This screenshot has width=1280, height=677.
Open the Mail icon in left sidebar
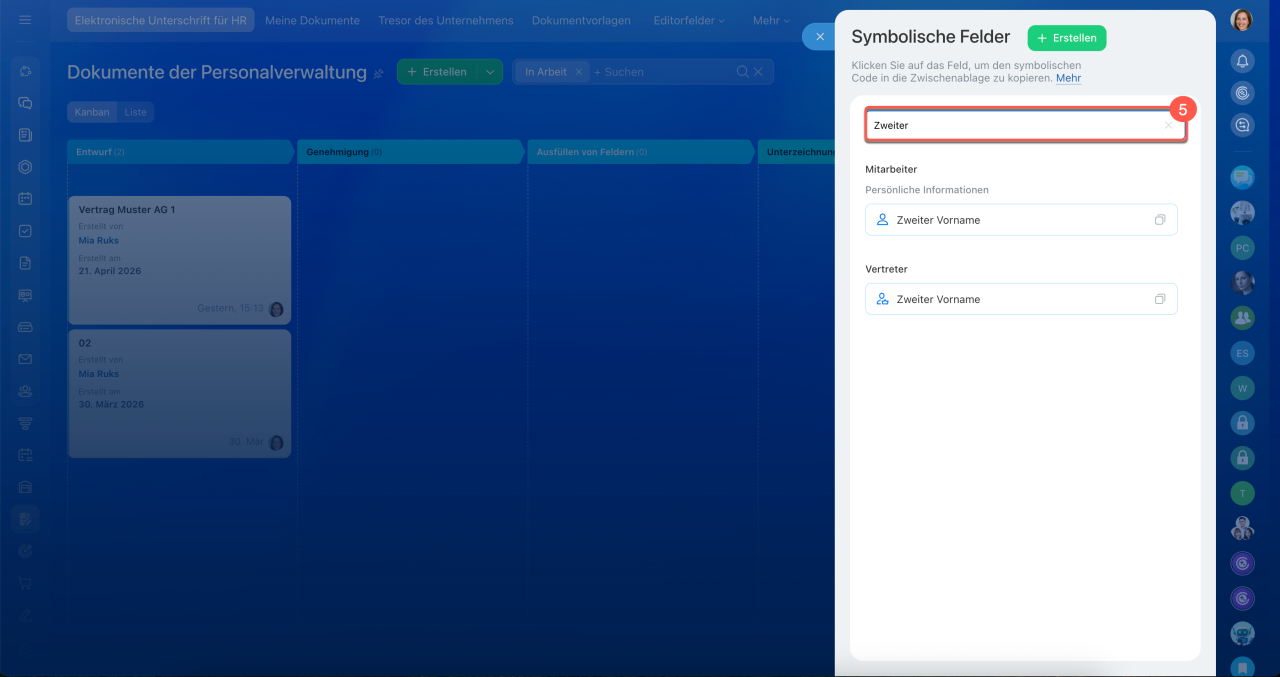[x=25, y=358]
